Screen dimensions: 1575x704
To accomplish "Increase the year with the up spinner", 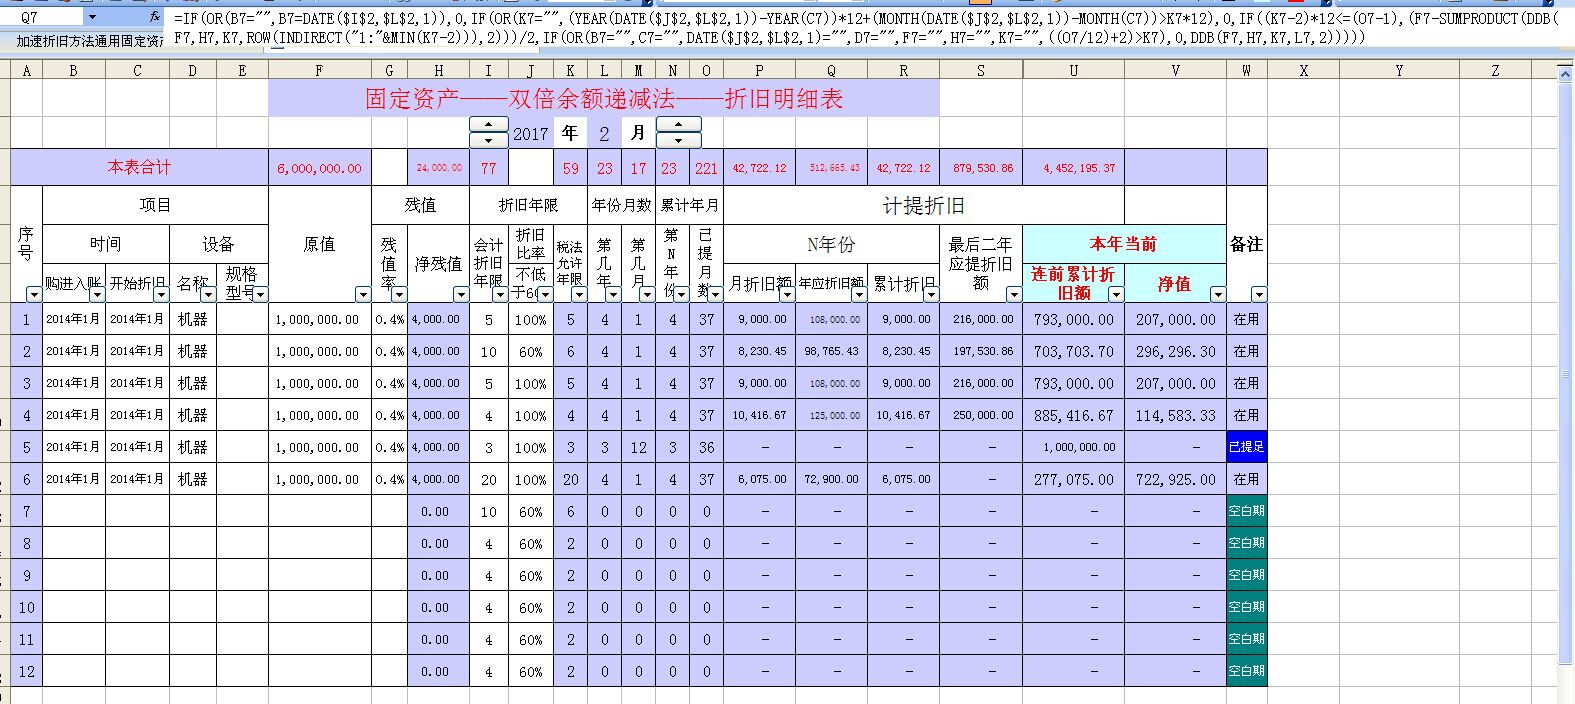I will (488, 125).
